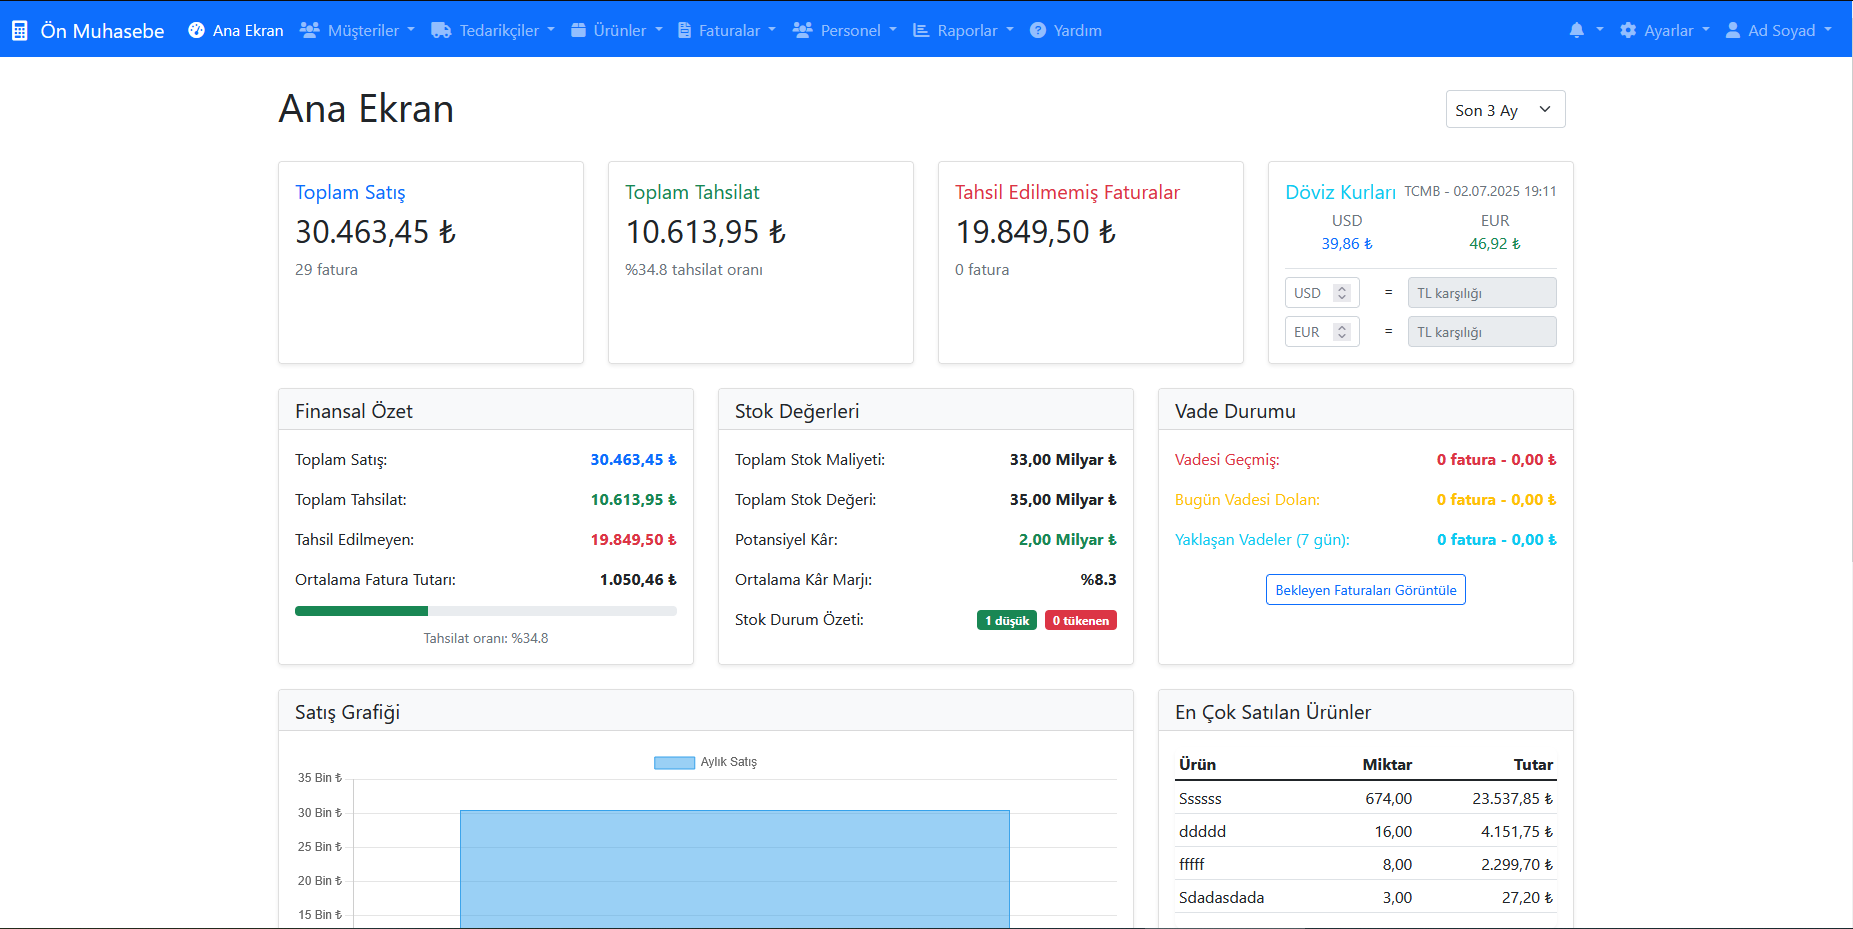Click the EUR amount input field
Image resolution: width=1853 pixels, height=929 pixels.
(1322, 332)
